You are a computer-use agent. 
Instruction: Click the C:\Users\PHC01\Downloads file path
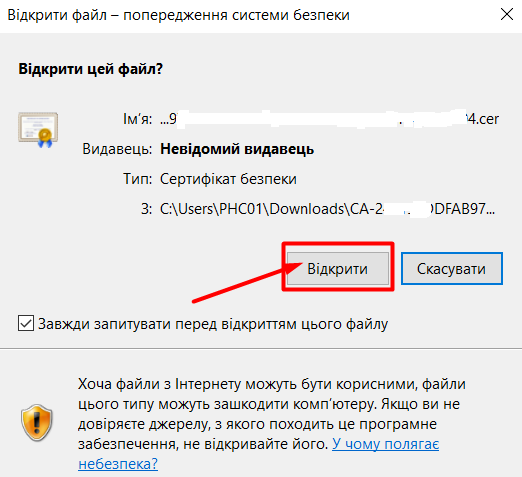click(x=328, y=209)
